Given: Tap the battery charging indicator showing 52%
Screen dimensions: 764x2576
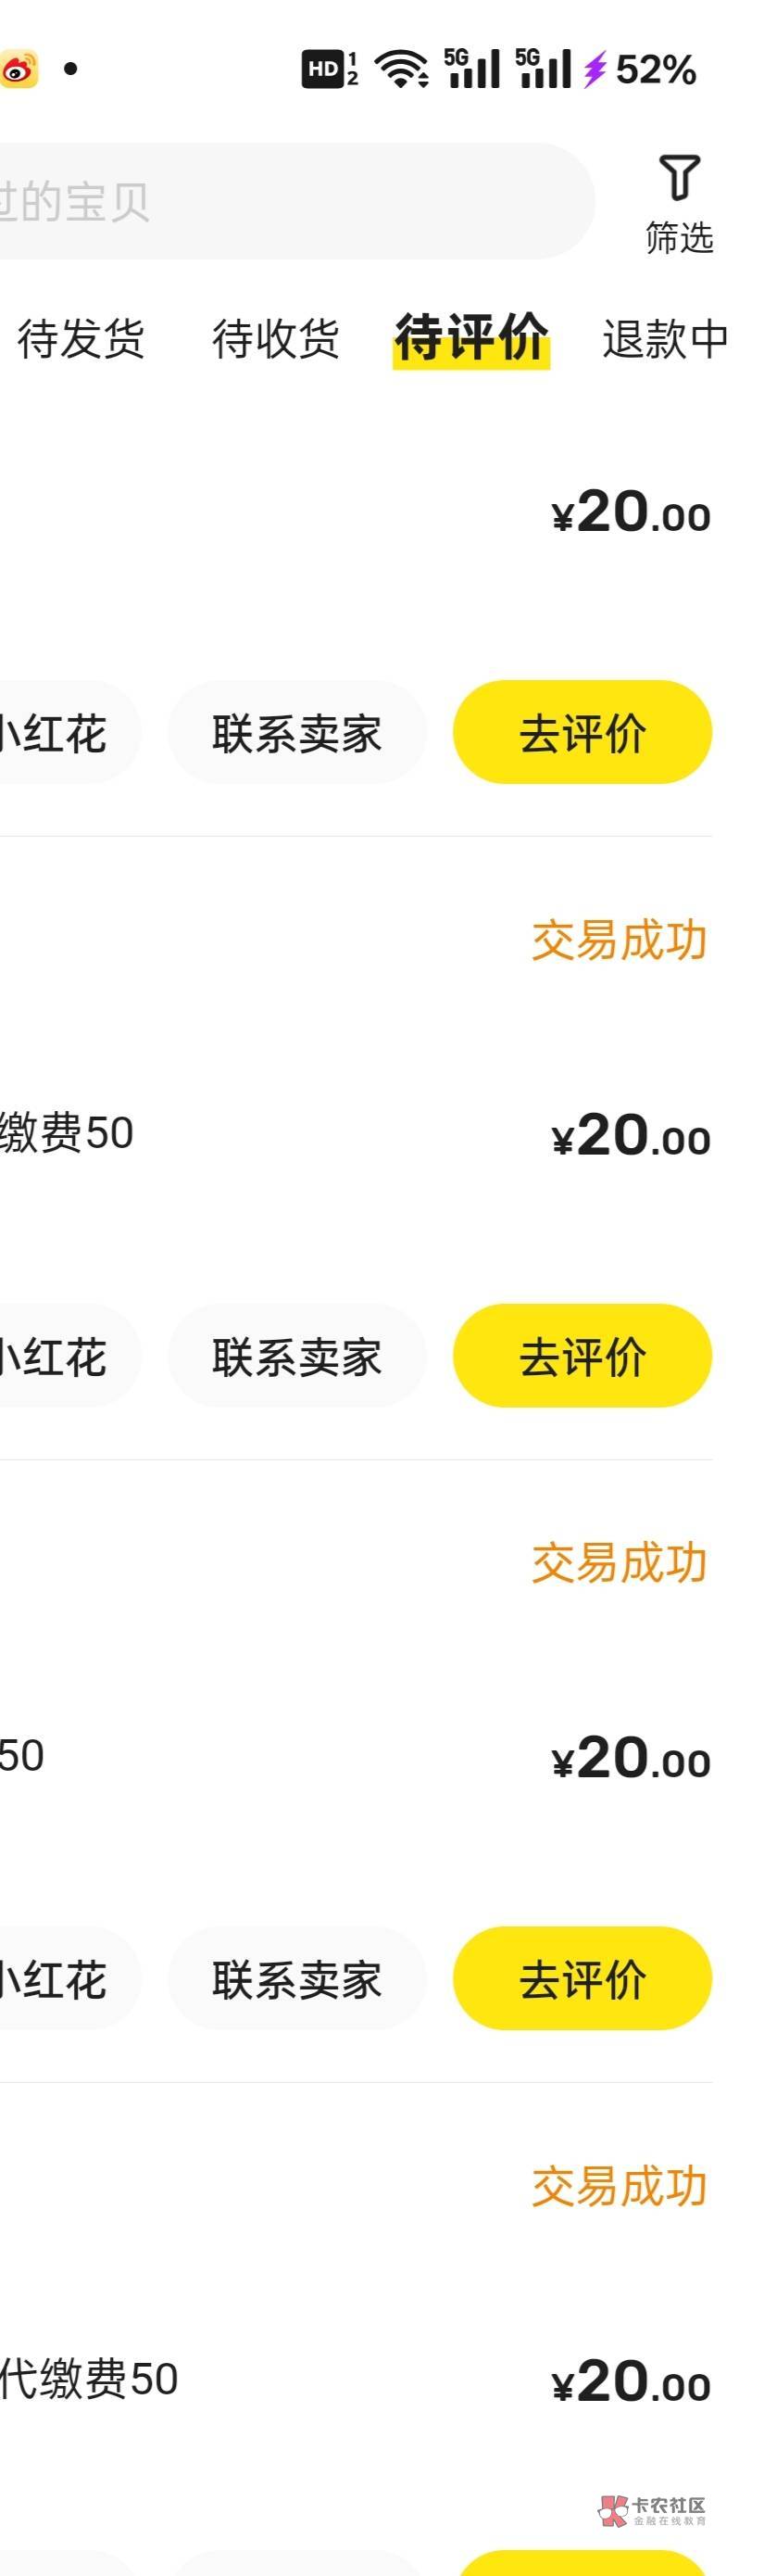Looking at the screenshot, I should click(x=641, y=69).
